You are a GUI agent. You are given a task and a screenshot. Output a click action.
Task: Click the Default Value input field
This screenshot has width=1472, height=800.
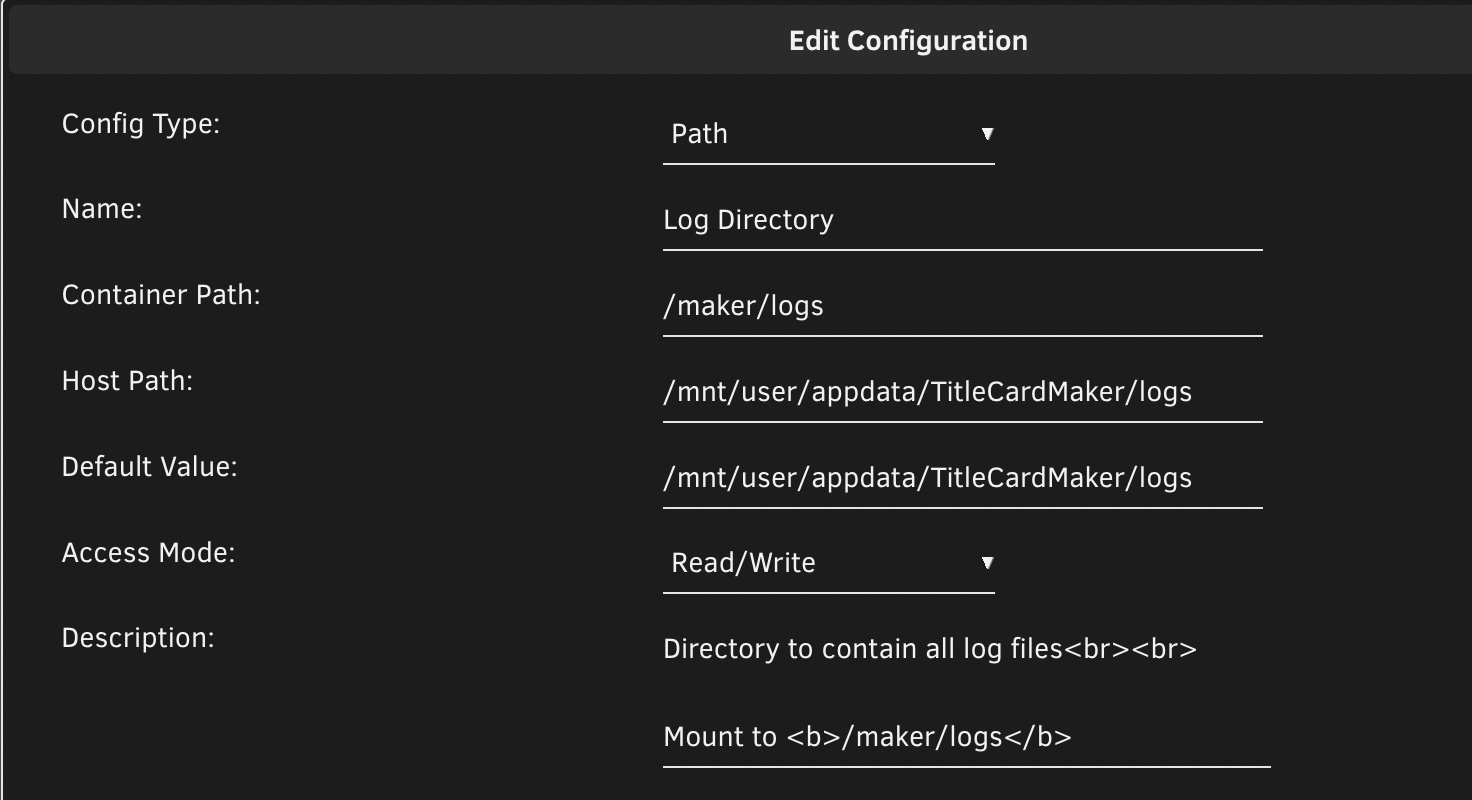point(960,478)
